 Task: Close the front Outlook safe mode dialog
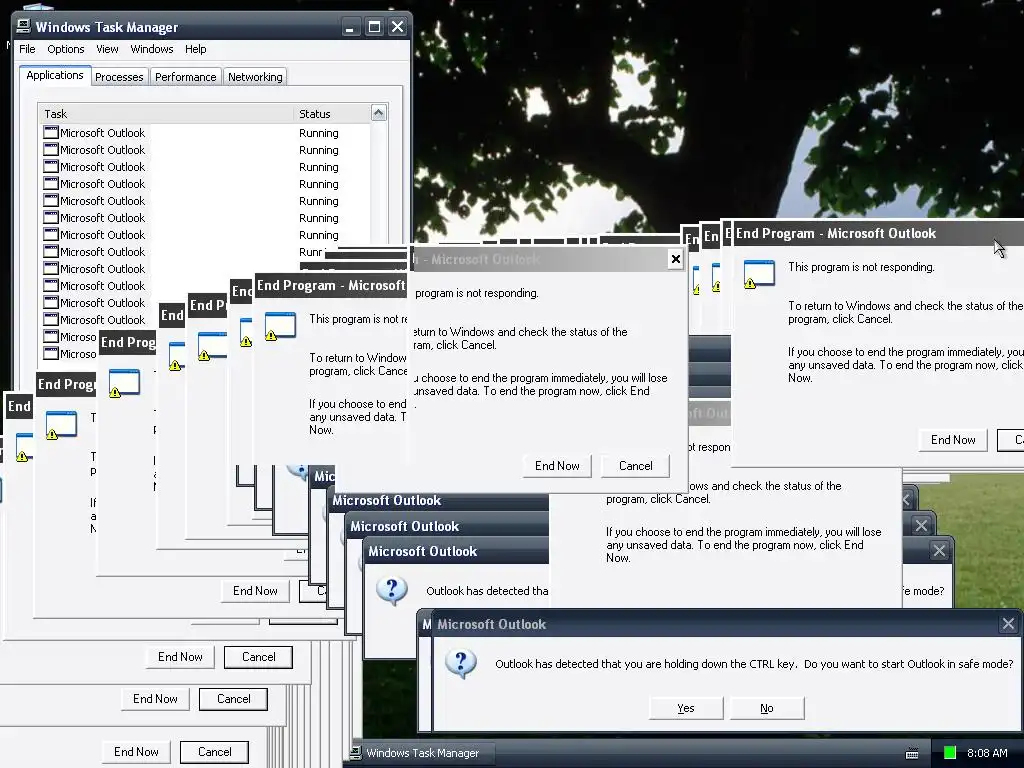pos(1008,624)
